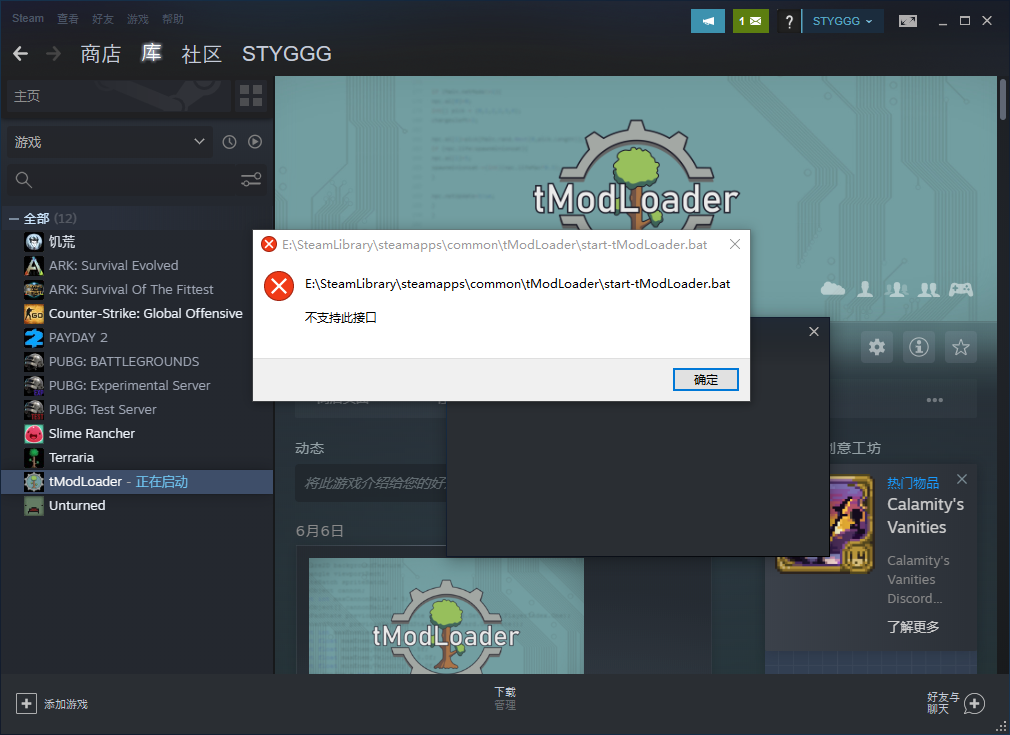Viewport: 1010px width, 735px height.
Task: Open the green inbox notifications icon
Action: pyautogui.click(x=750, y=21)
